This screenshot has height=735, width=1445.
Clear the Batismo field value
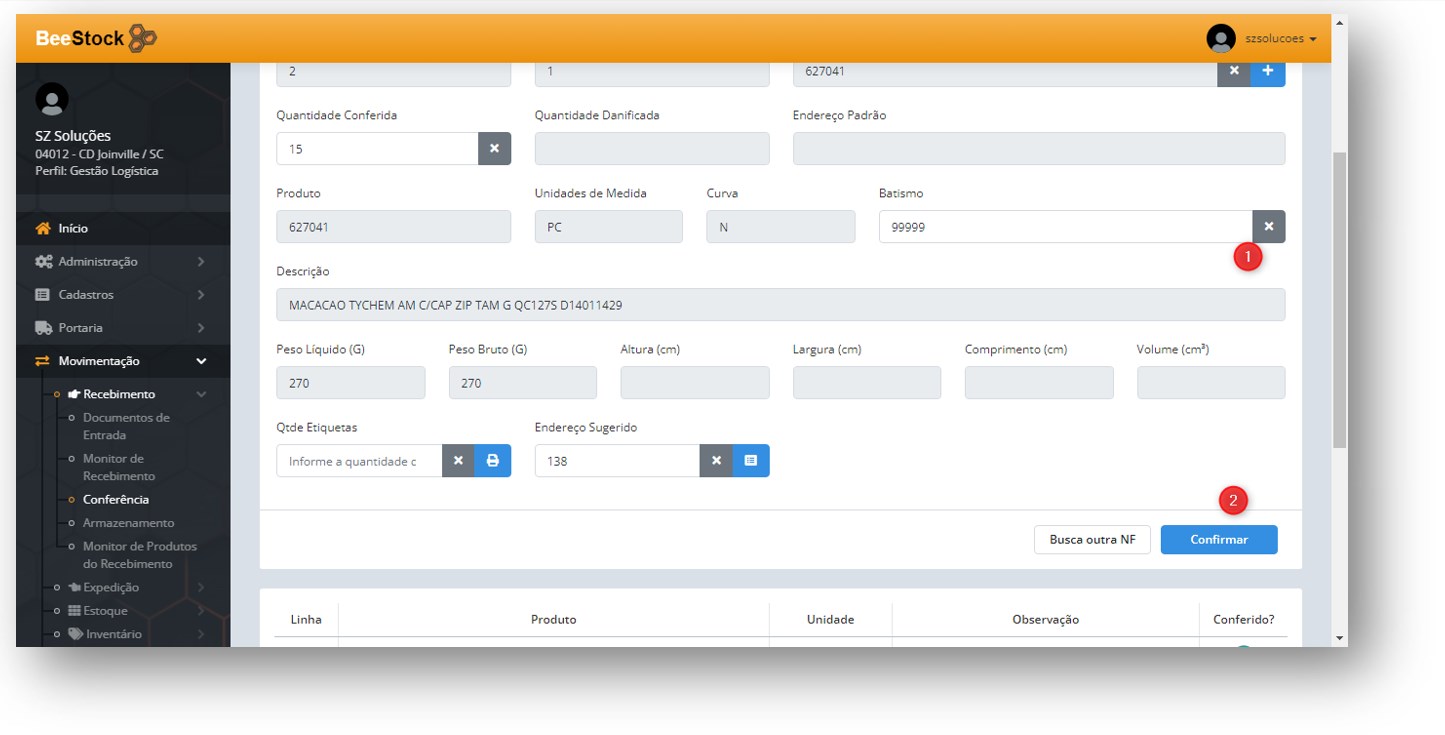tap(1268, 227)
